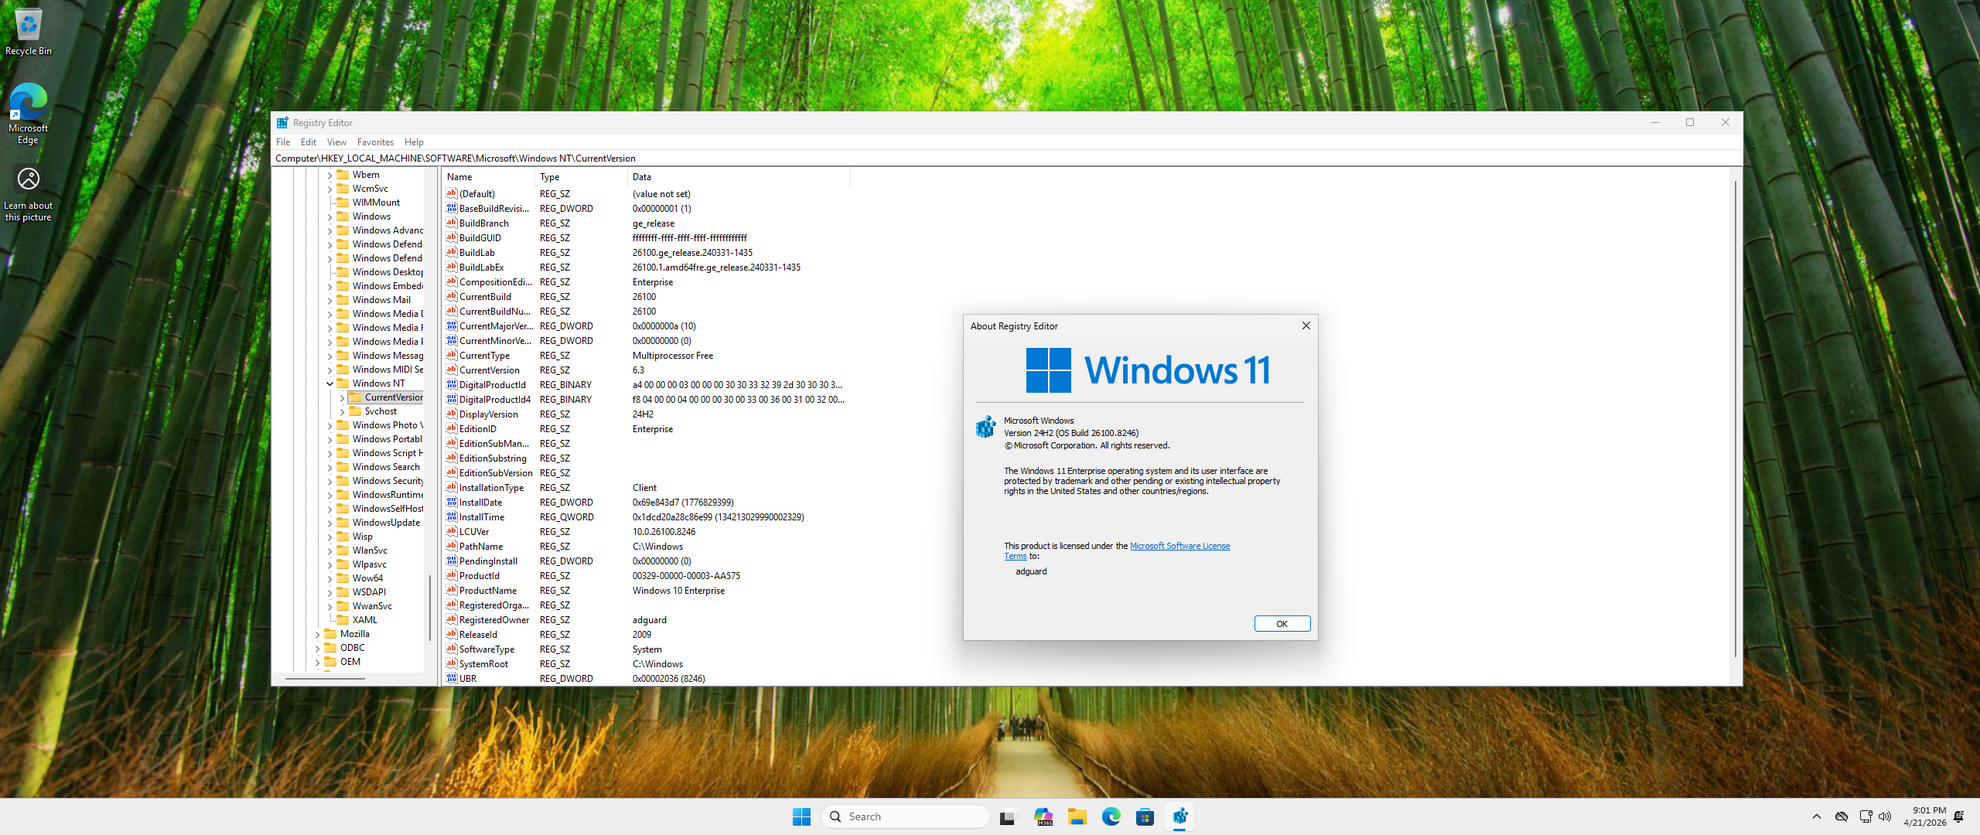Click the volume icon in system tray
Image resolution: width=1980 pixels, height=835 pixels.
point(1885,817)
